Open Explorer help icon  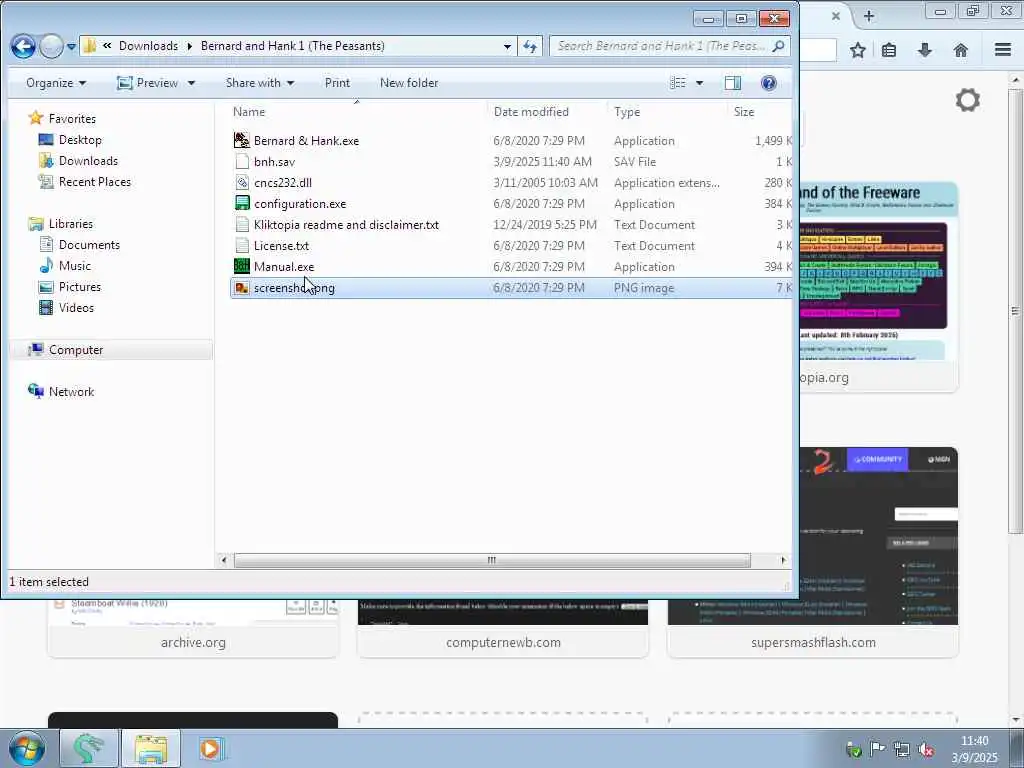[769, 83]
